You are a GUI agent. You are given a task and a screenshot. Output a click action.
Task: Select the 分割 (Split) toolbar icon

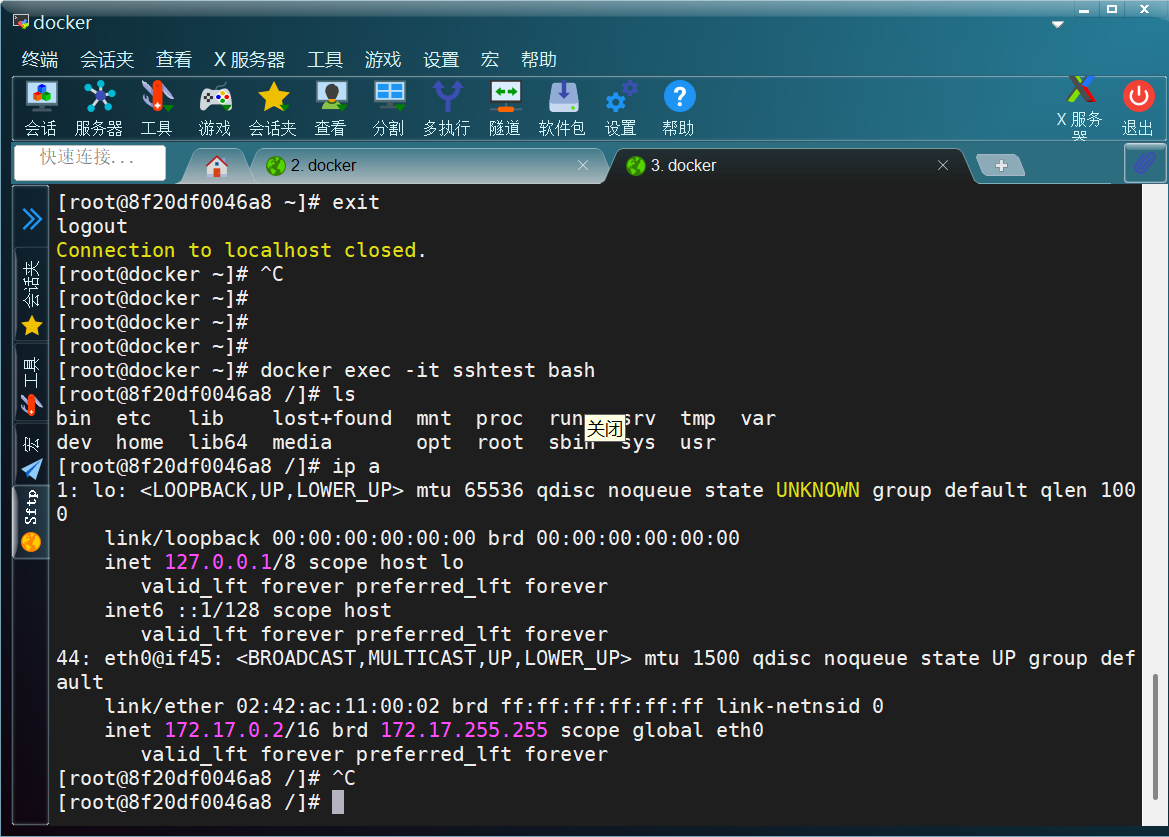pyautogui.click(x=388, y=109)
